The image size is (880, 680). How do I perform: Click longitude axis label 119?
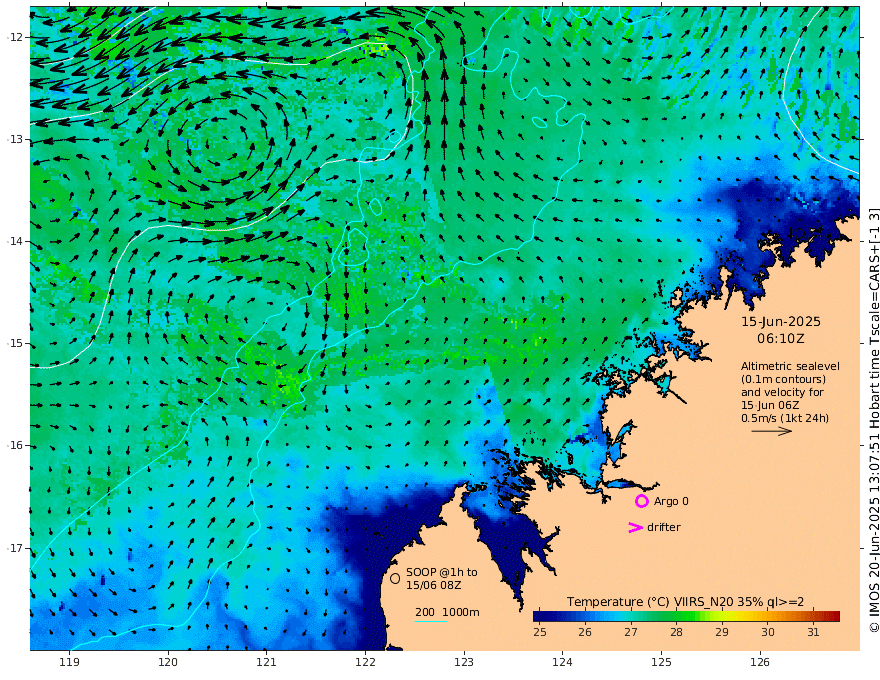click(x=69, y=662)
